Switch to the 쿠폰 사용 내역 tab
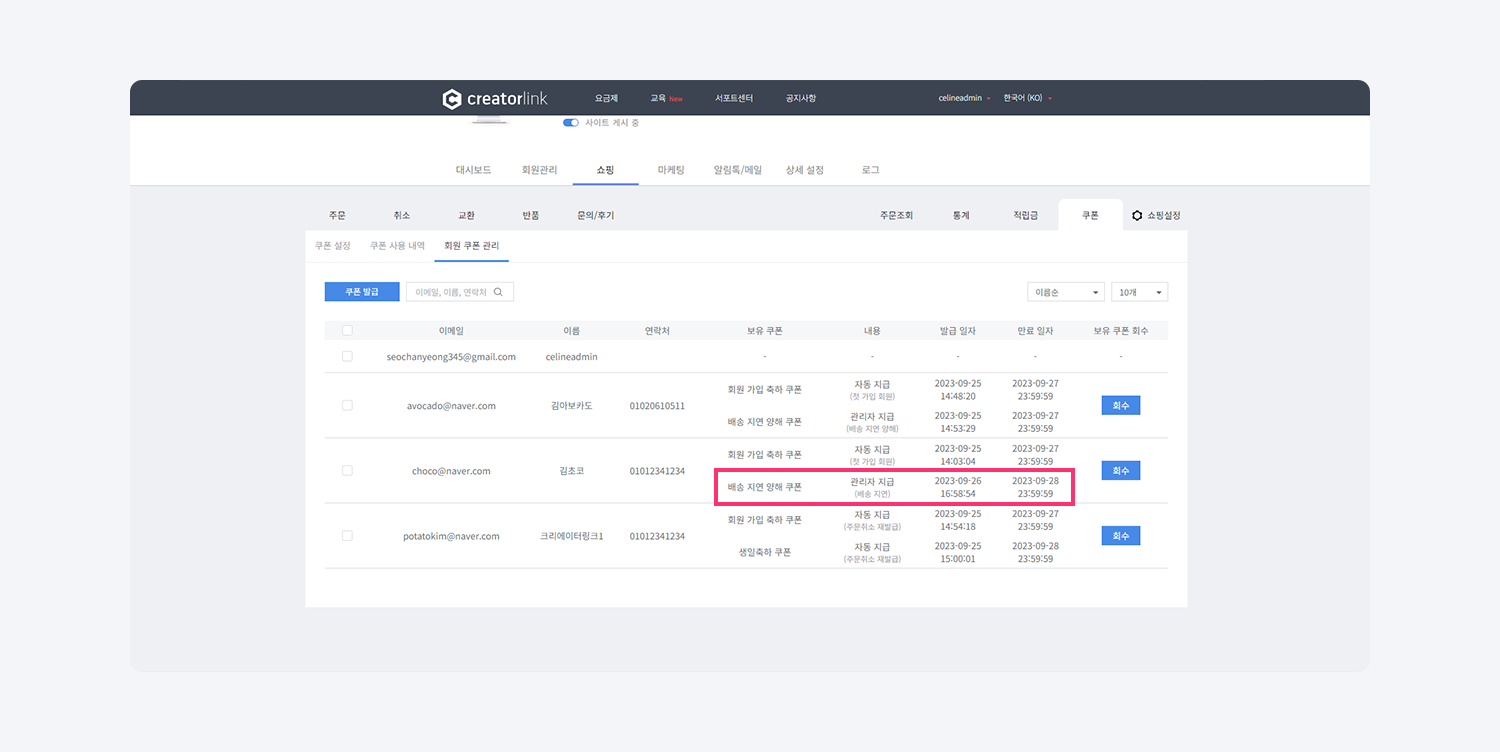This screenshot has width=1500, height=752. click(x=397, y=246)
